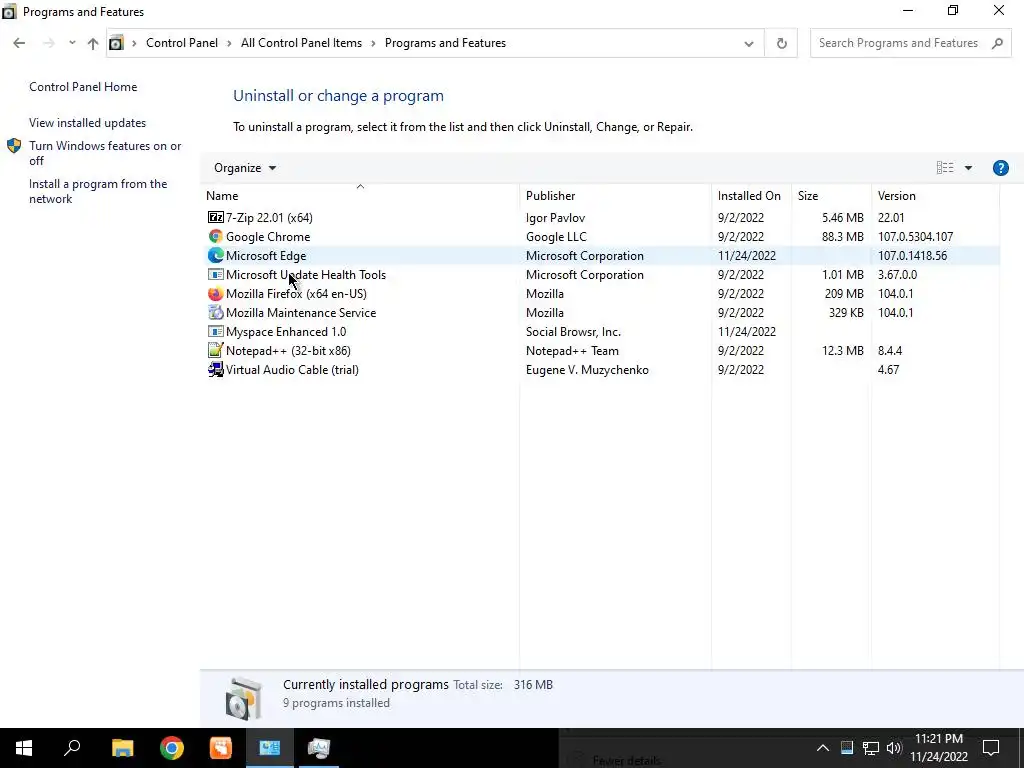Open File Explorer from the taskbar
Viewport: 1024px width, 768px height.
point(122,748)
